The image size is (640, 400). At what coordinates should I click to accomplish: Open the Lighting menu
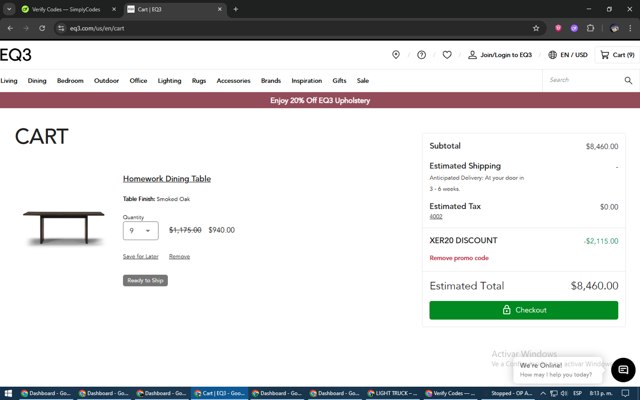tap(169, 81)
